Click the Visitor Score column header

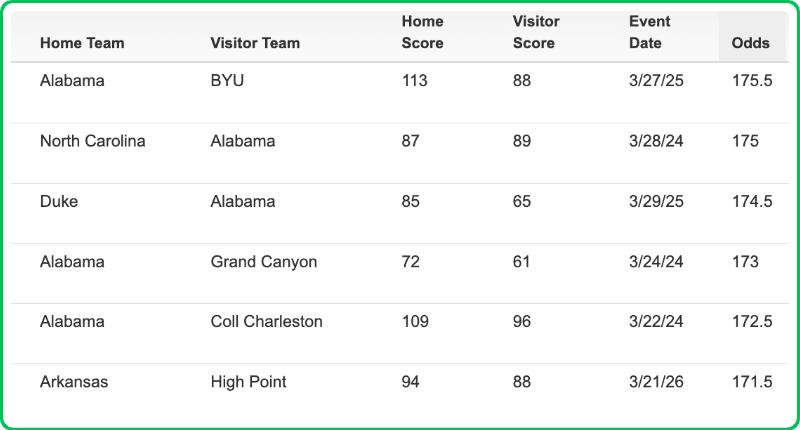click(536, 32)
